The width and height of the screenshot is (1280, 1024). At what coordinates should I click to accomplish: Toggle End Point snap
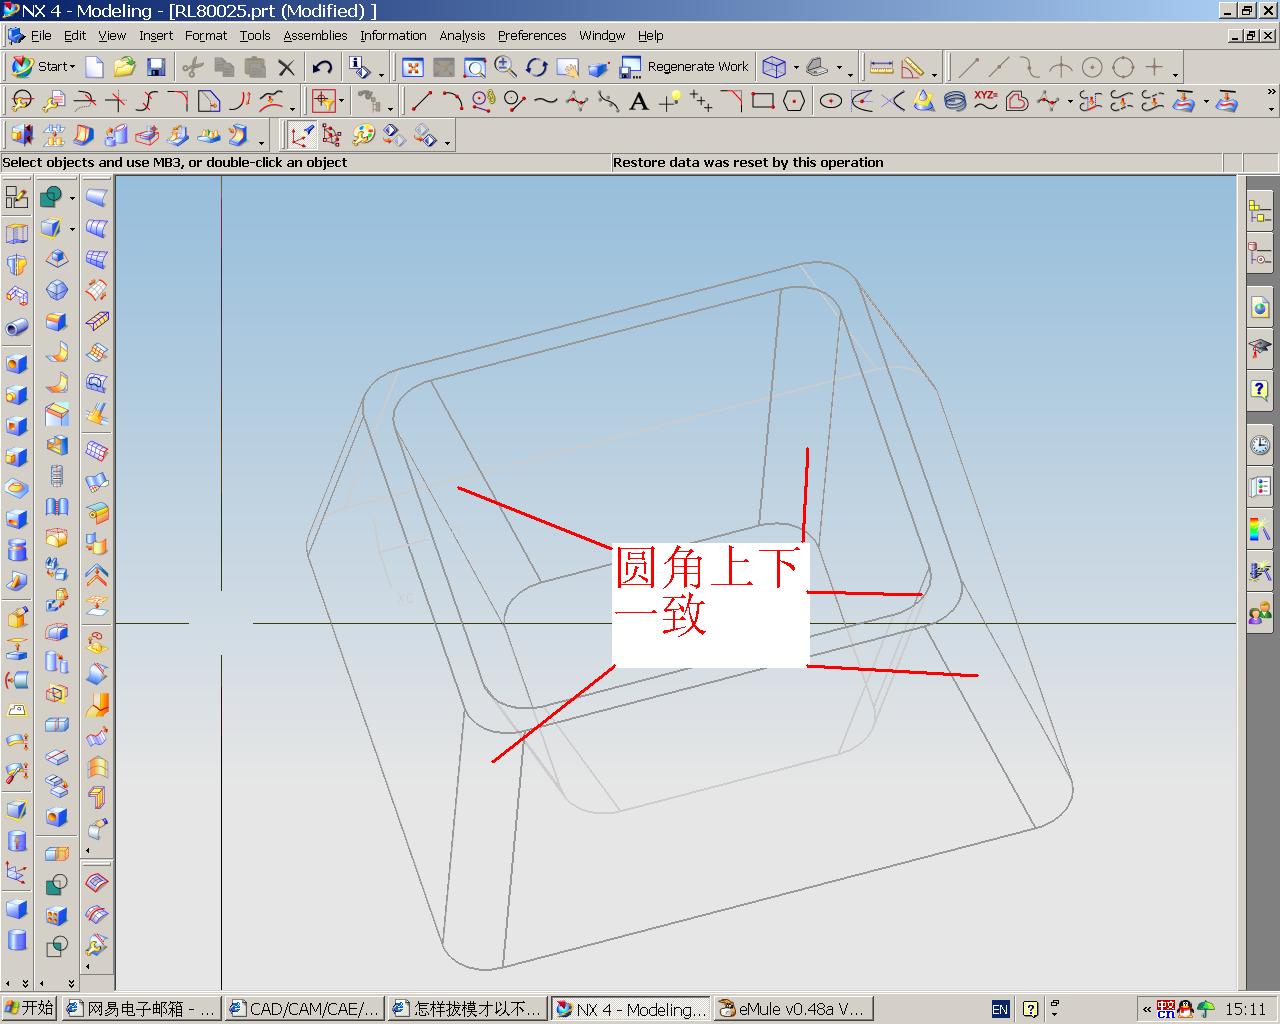coord(969,67)
